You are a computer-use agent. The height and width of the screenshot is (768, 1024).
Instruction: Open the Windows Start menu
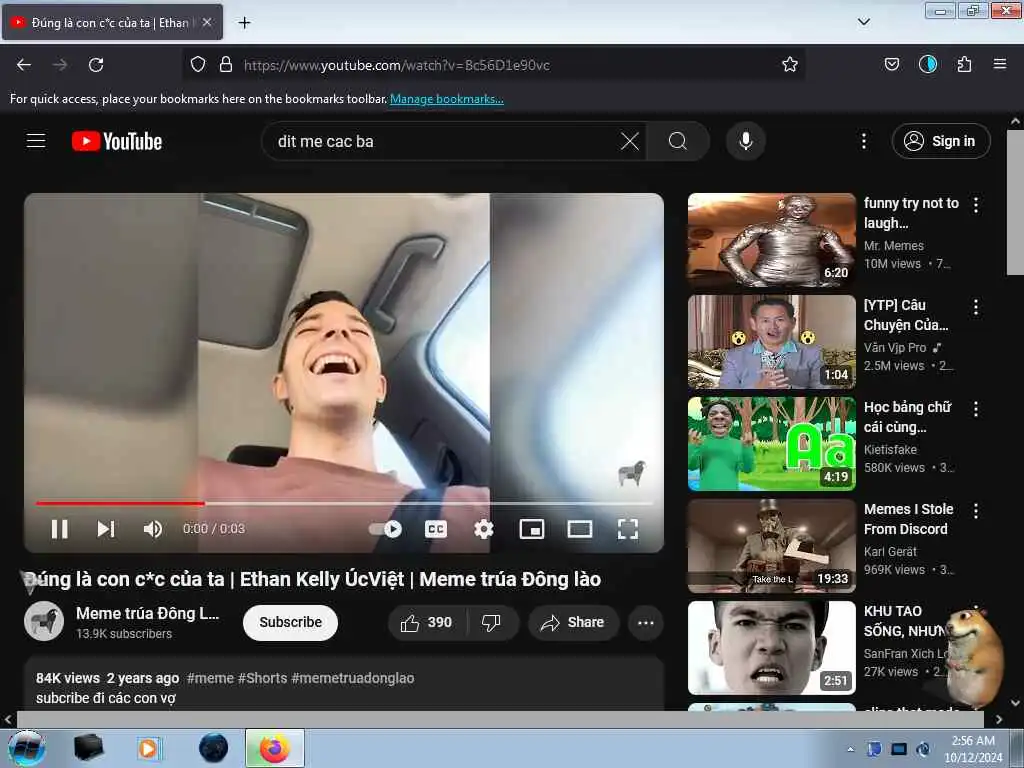27,748
